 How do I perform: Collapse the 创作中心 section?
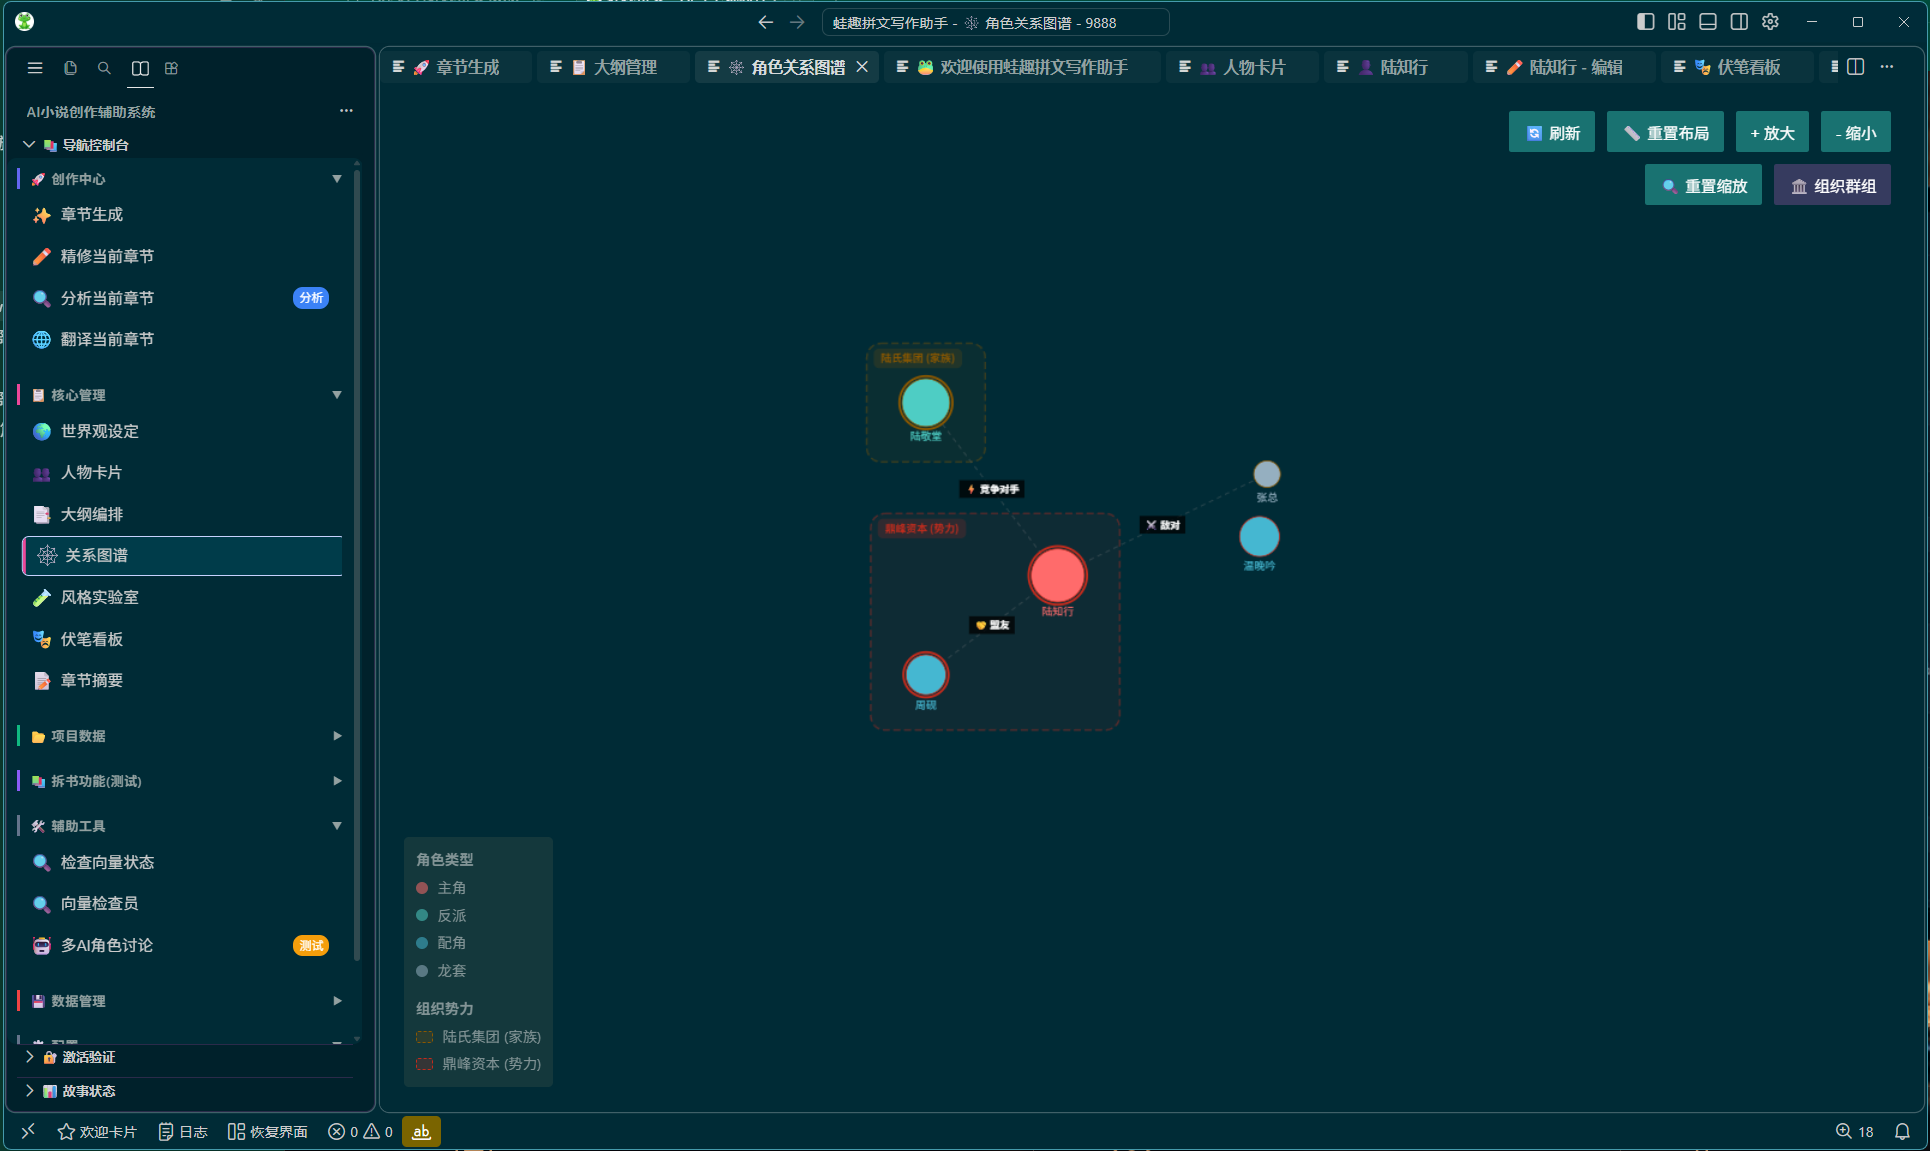coord(337,179)
